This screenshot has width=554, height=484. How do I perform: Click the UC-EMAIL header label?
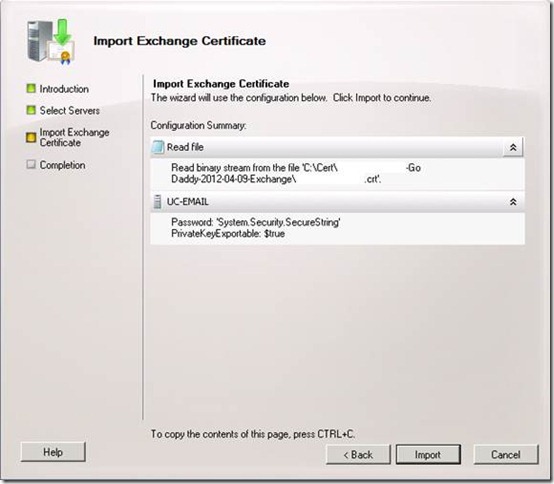point(188,202)
